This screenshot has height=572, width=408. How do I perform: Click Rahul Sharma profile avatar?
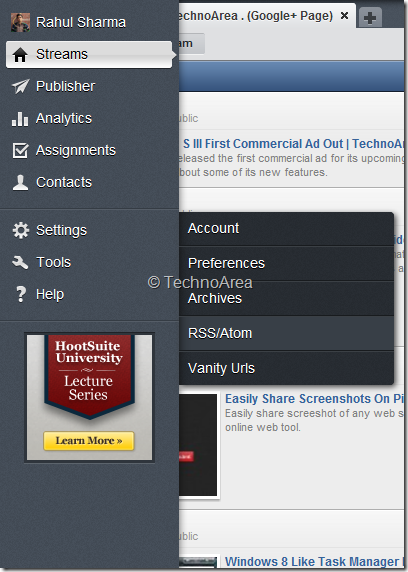tap(20, 23)
